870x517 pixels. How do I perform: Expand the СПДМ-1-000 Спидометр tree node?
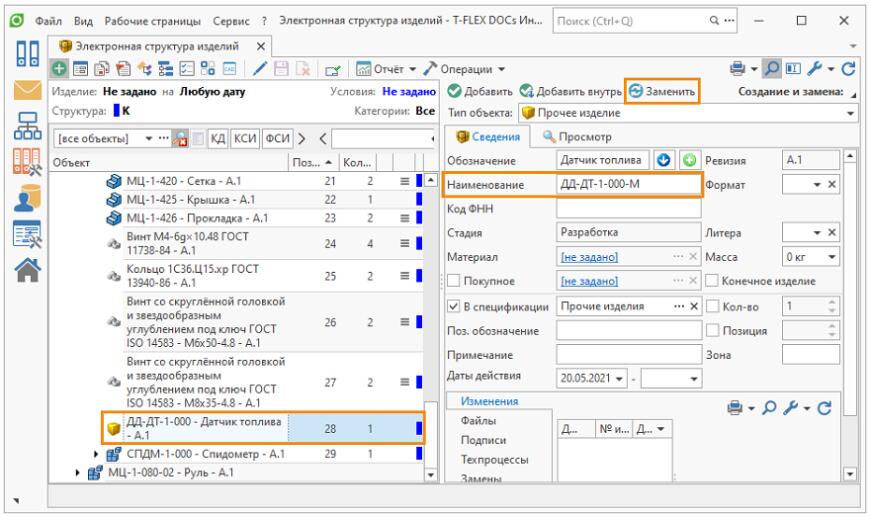click(x=97, y=454)
